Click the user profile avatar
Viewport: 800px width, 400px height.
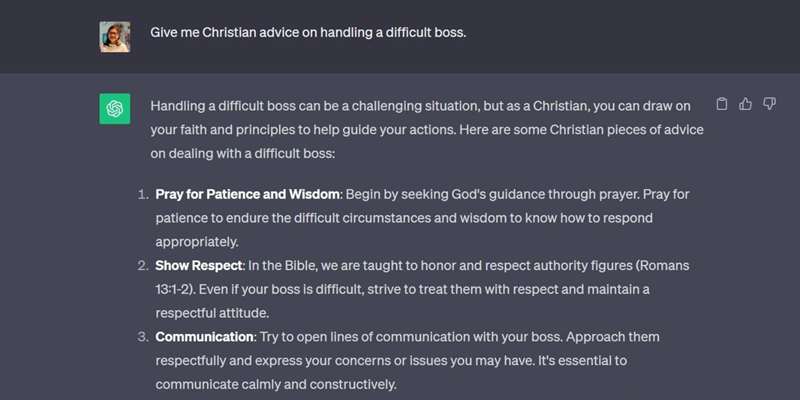115,36
